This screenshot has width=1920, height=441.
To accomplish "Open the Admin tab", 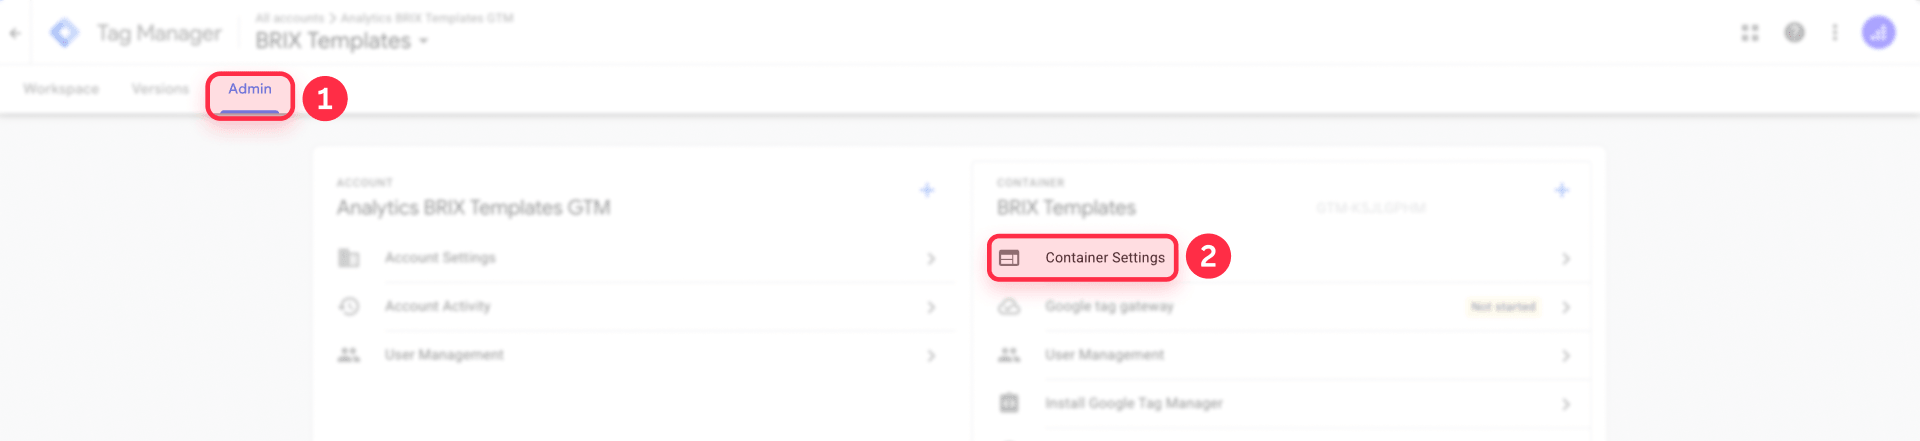I will (x=250, y=89).
